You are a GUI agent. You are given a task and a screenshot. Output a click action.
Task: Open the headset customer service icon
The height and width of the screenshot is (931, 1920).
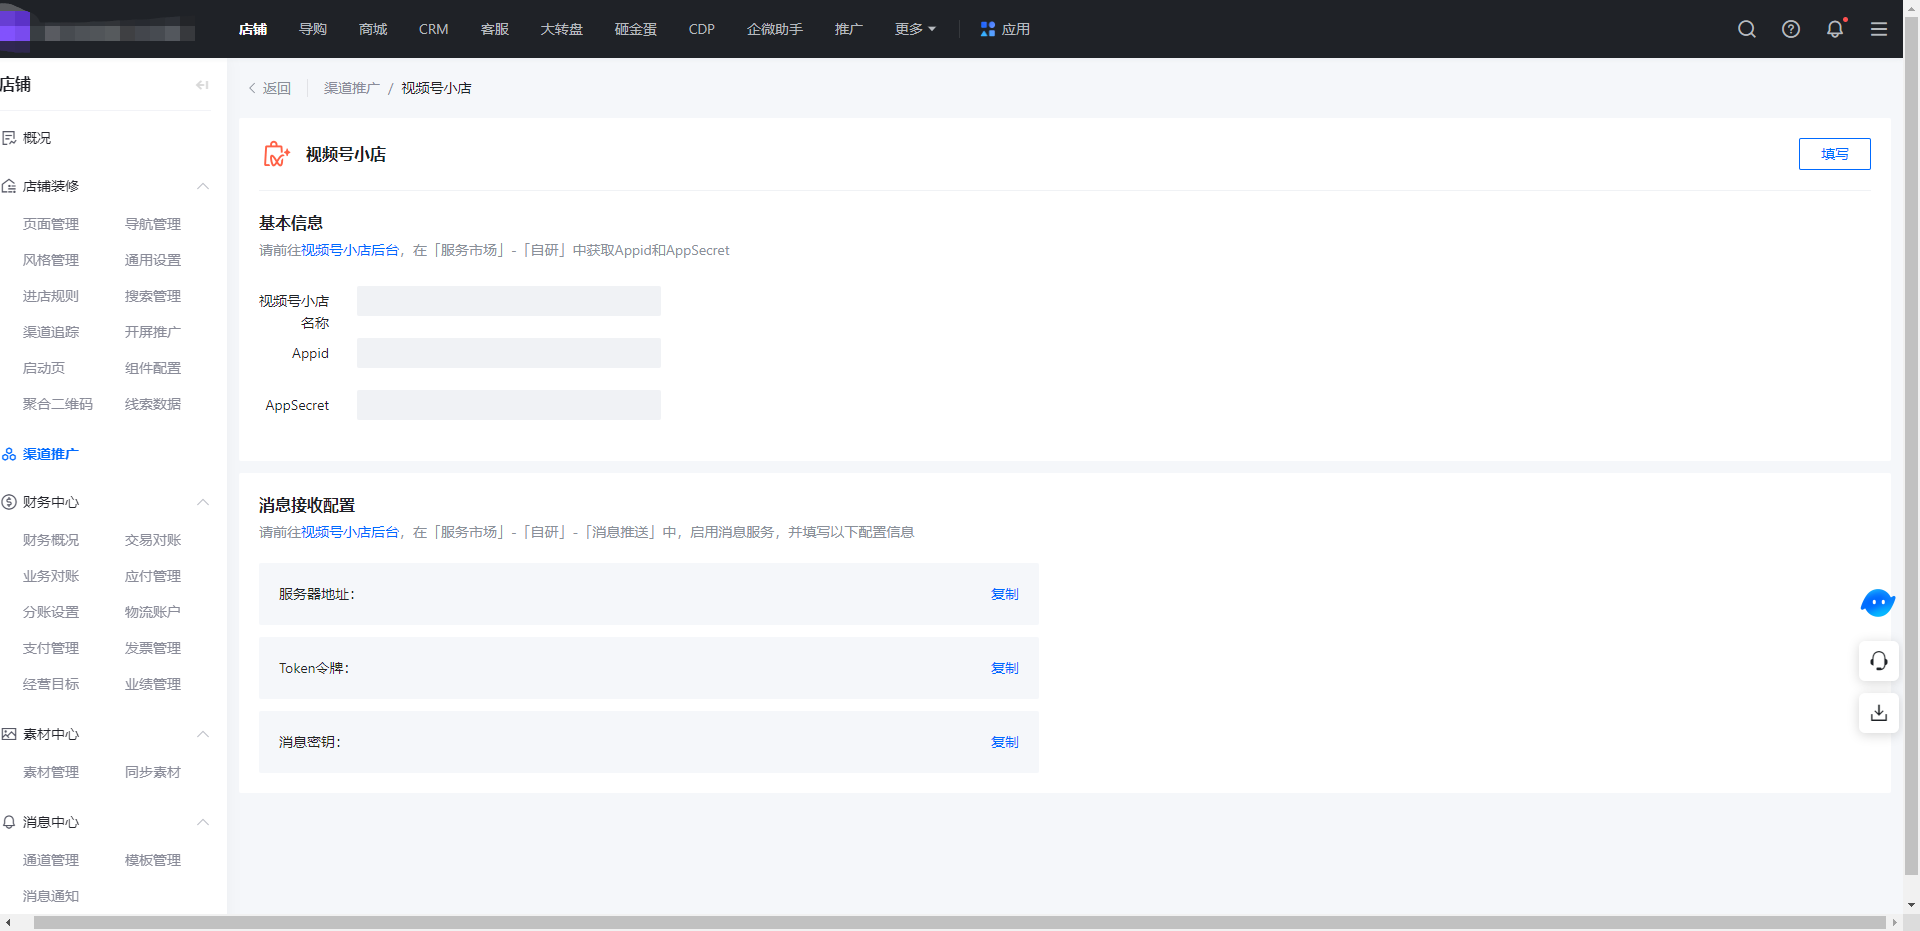click(1879, 661)
